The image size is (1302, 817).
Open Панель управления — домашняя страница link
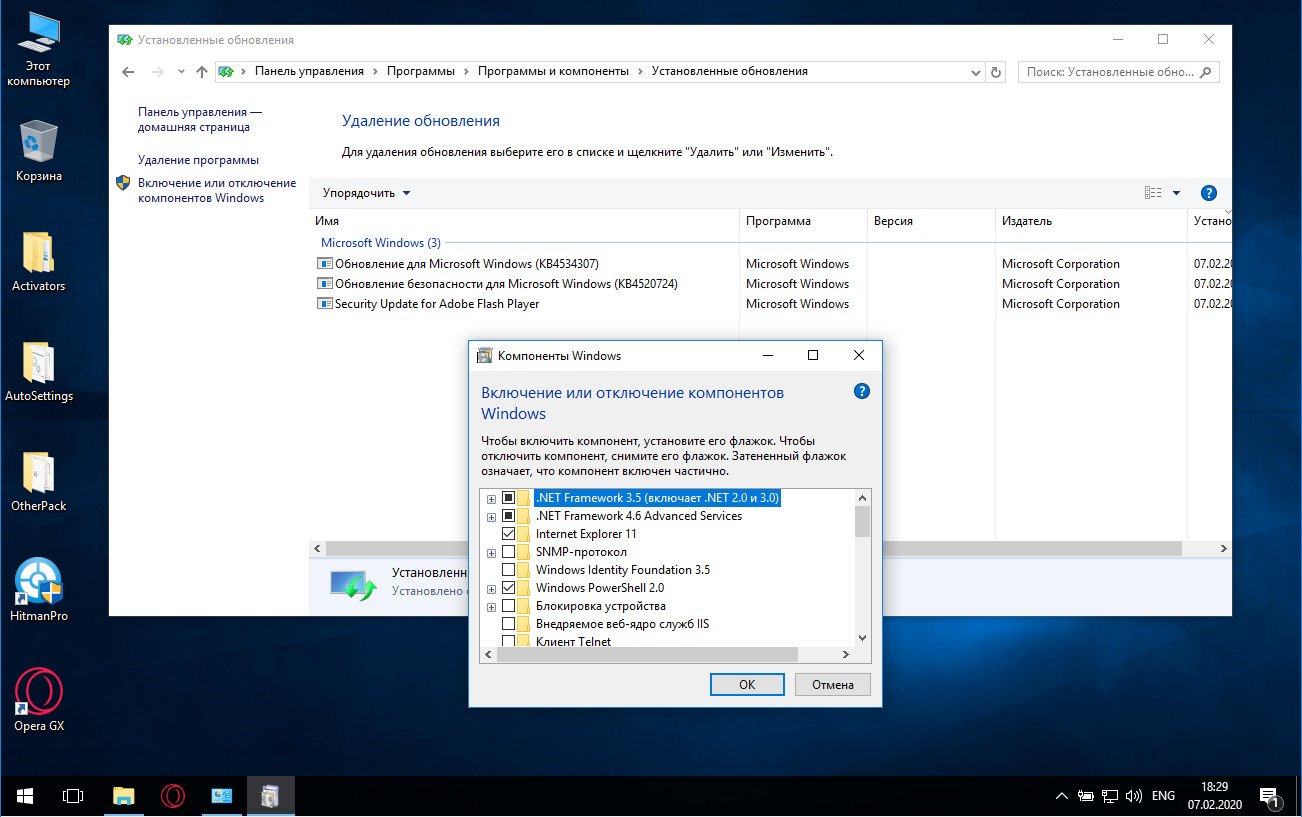pyautogui.click(x=200, y=120)
